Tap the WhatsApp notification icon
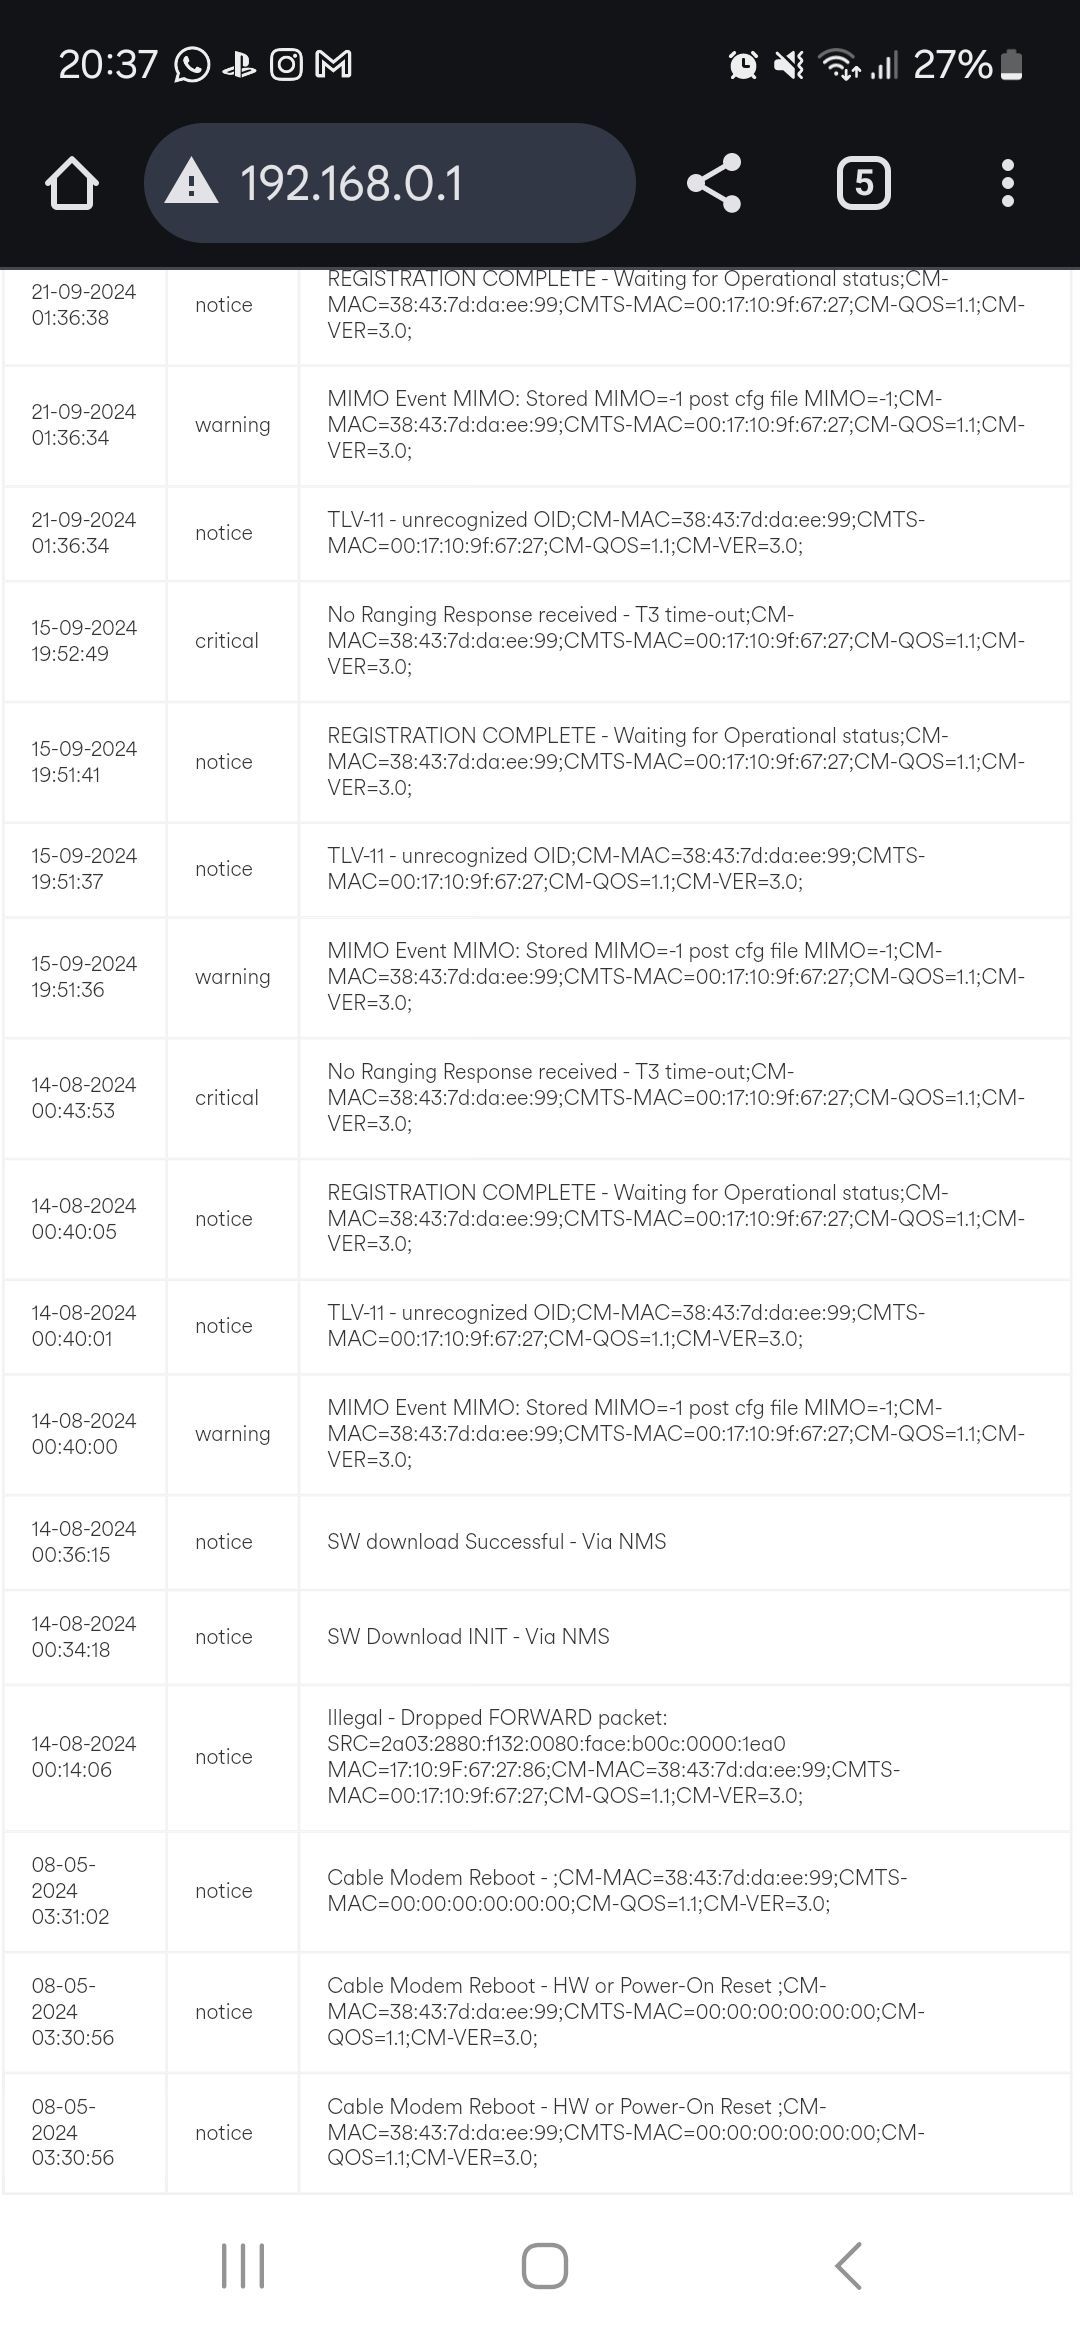Image resolution: width=1080 pixels, height=2340 pixels. (192, 65)
